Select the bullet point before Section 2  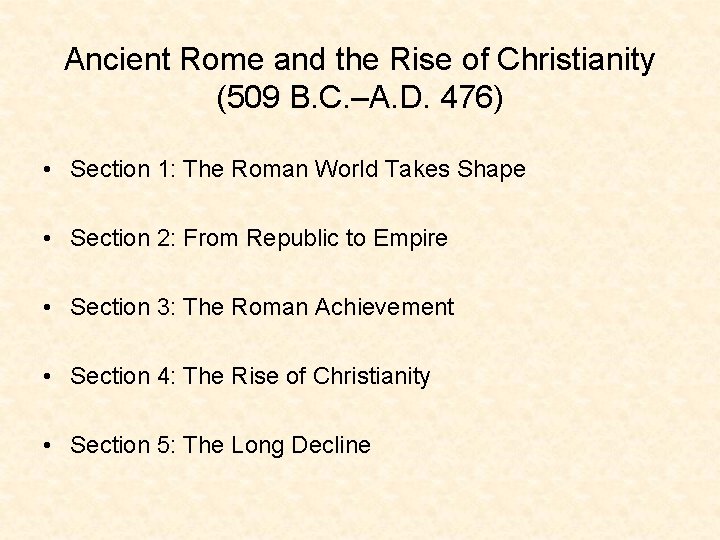(47, 239)
